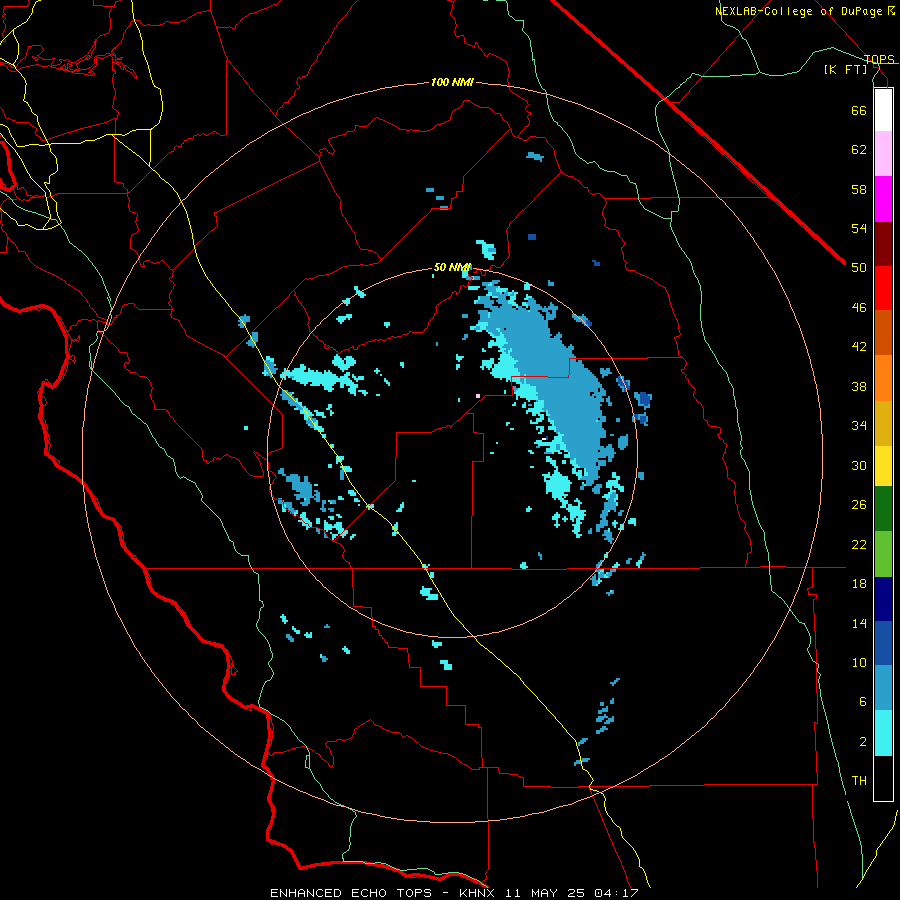Click the '18' legend value
The height and width of the screenshot is (900, 900).
[x=859, y=584]
